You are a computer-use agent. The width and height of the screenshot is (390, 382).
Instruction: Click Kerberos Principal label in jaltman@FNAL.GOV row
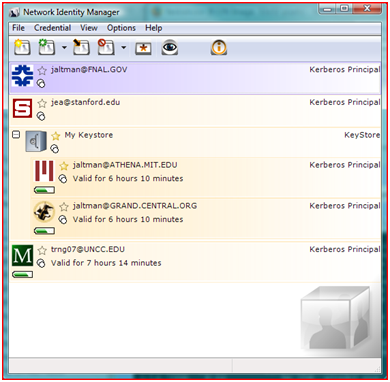345,70
